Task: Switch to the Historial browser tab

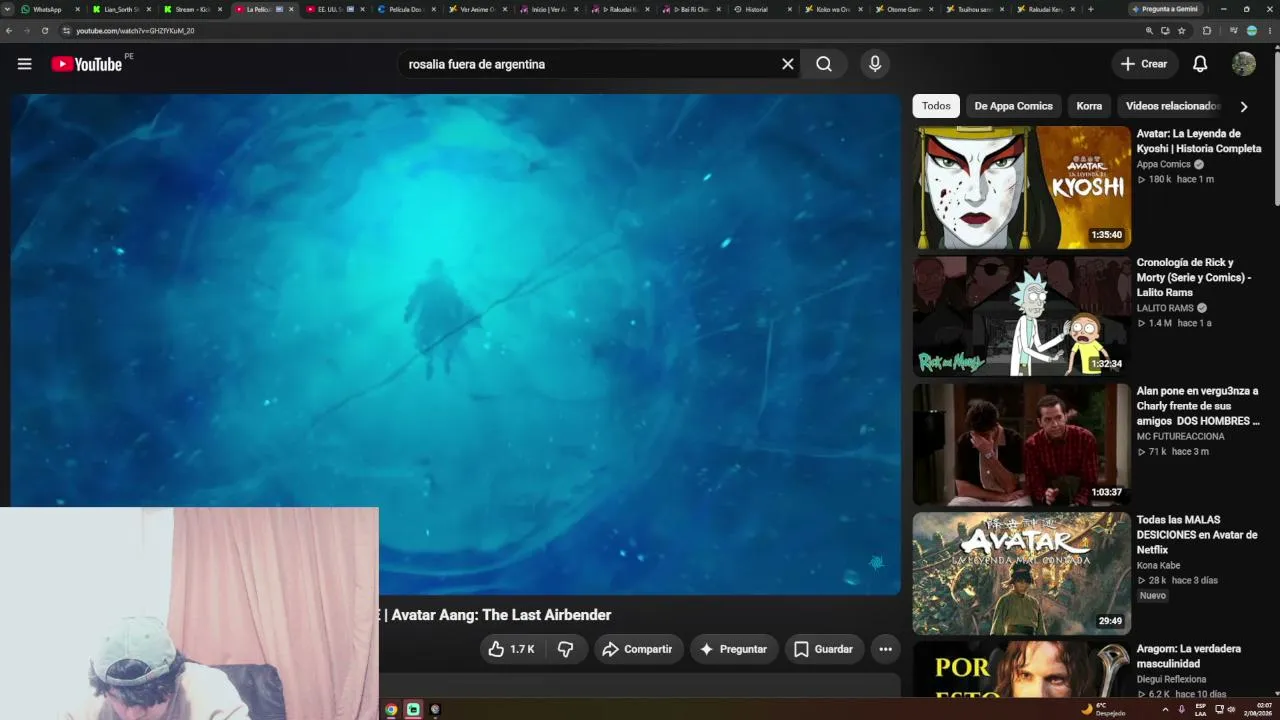Action: click(x=757, y=9)
